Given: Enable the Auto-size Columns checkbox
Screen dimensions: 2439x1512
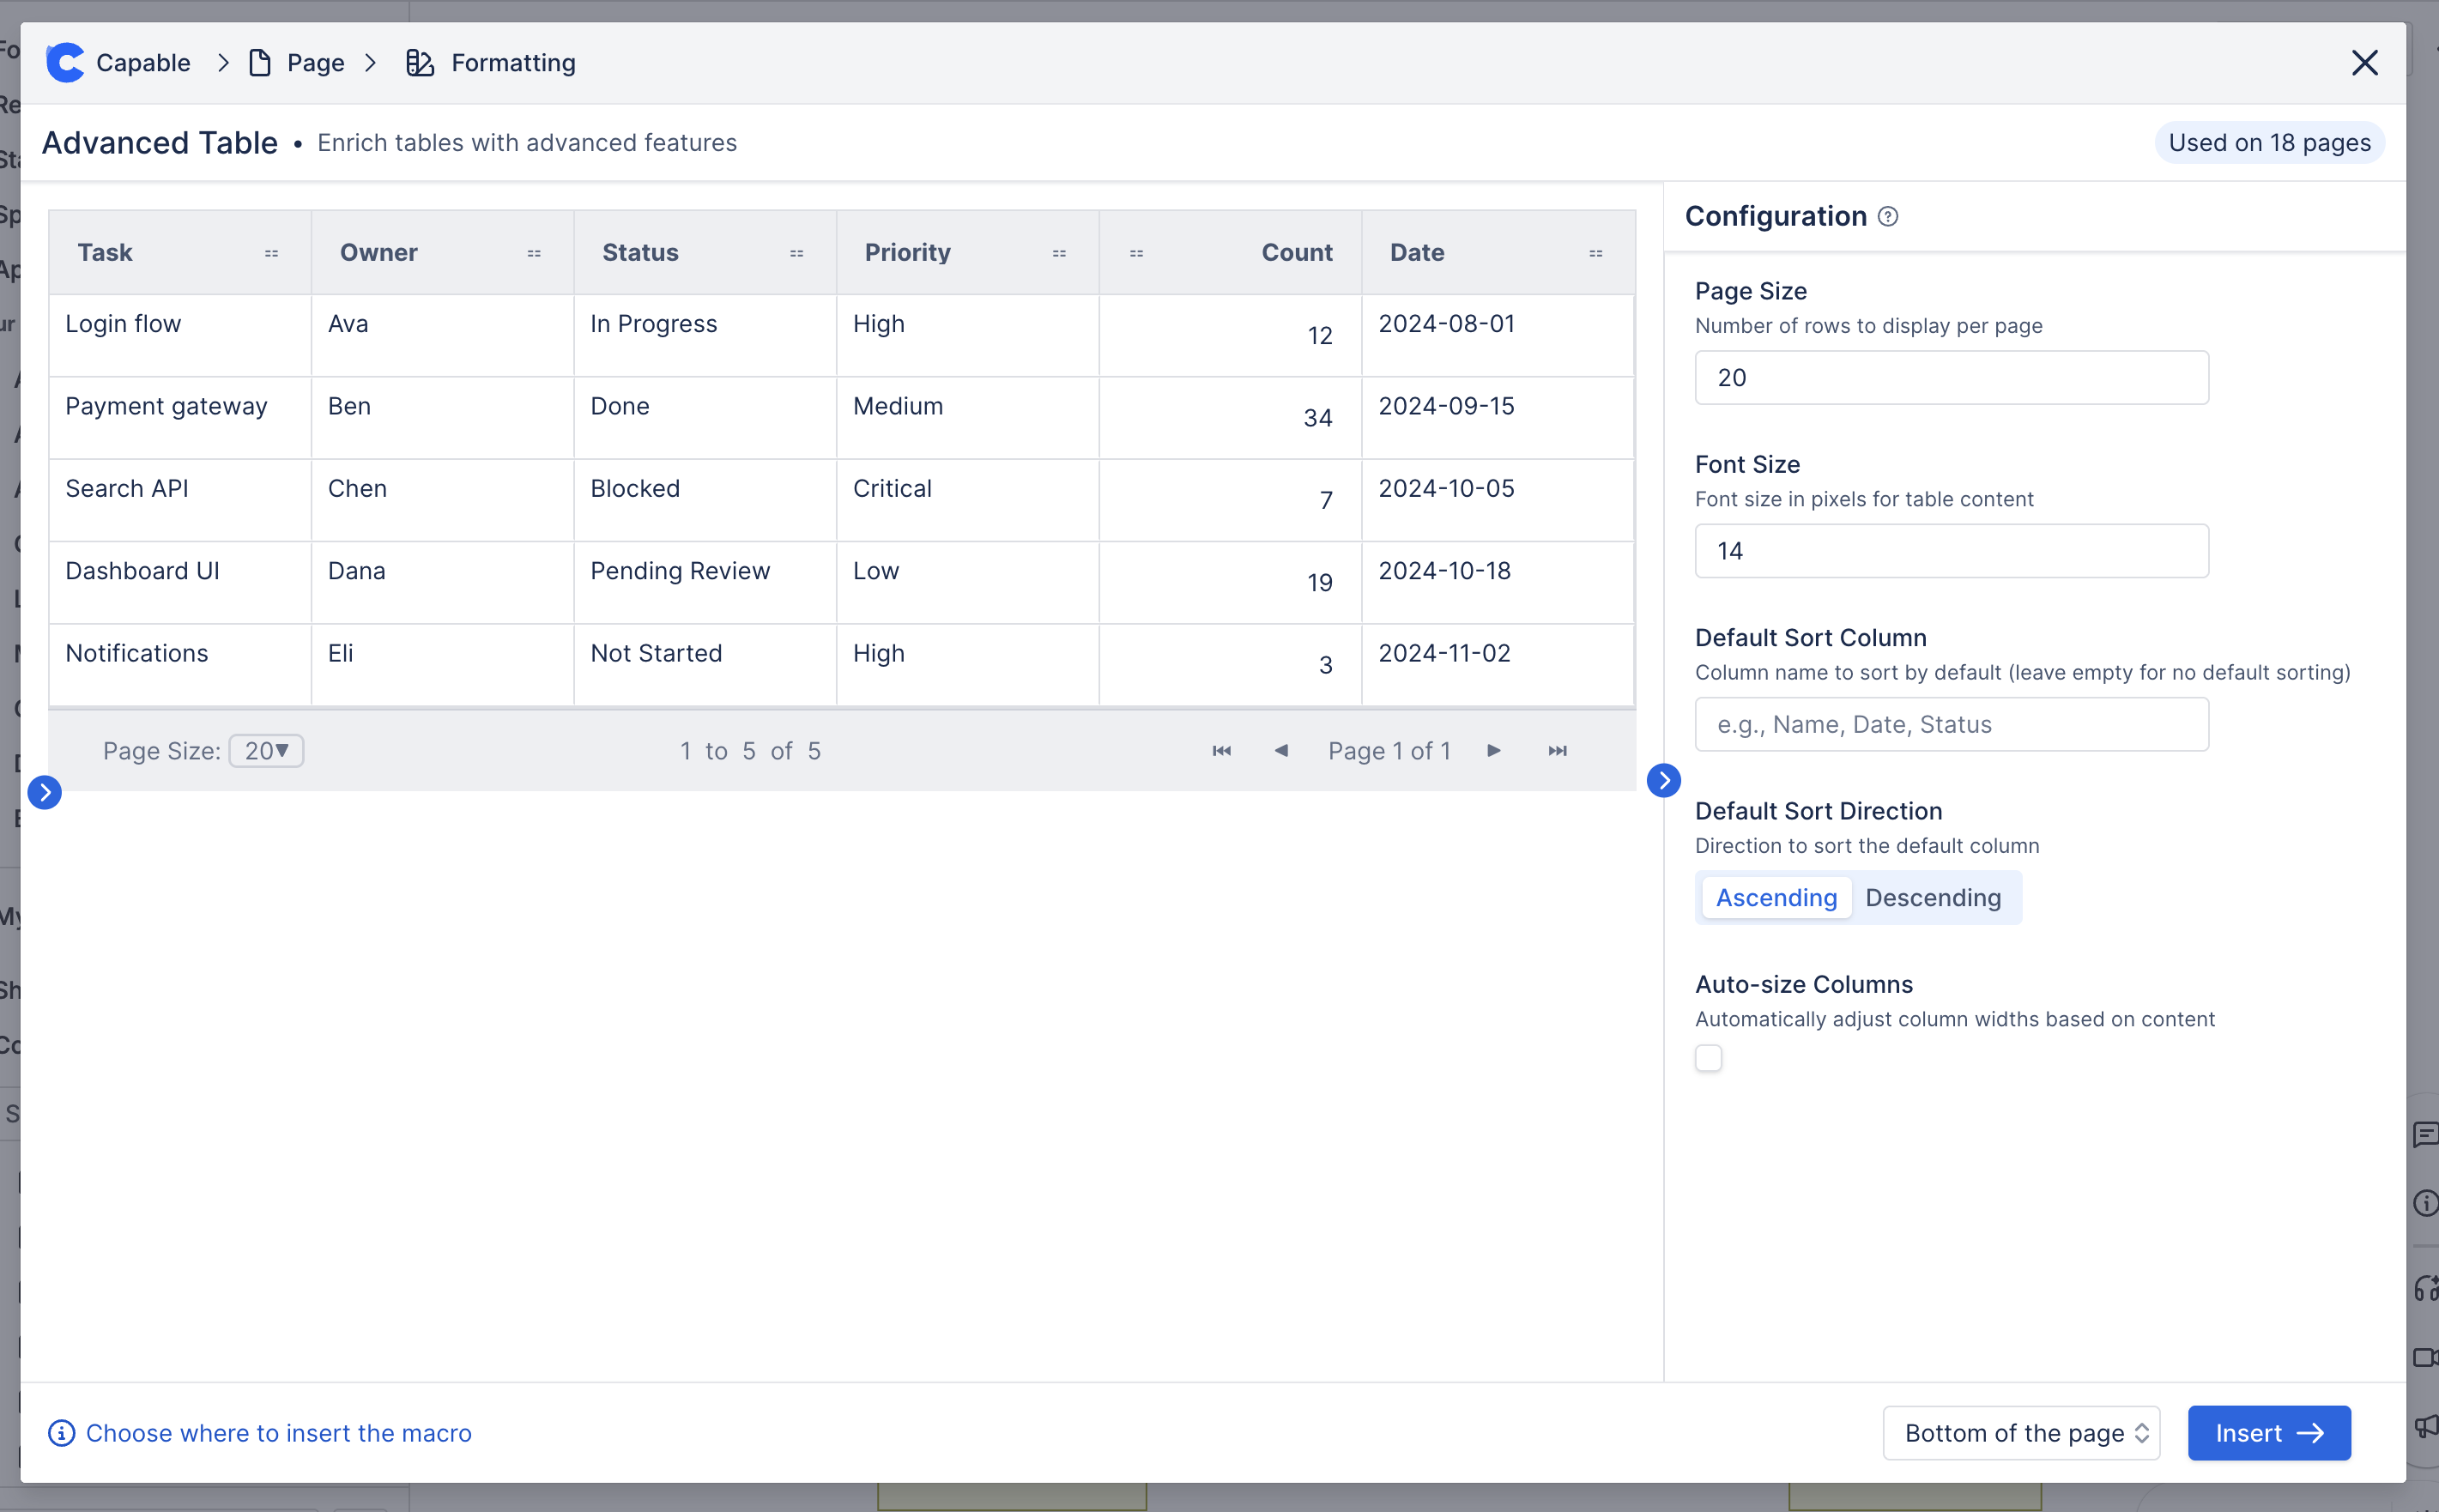Looking at the screenshot, I should pos(1708,1058).
